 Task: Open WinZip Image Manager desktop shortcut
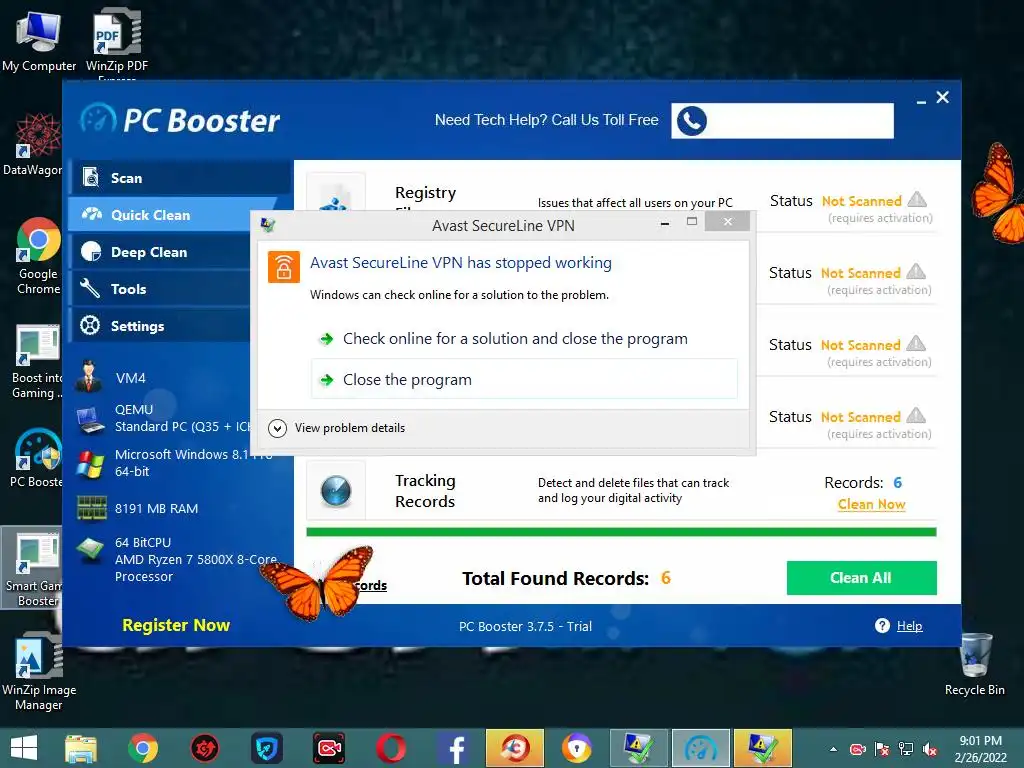(x=39, y=672)
